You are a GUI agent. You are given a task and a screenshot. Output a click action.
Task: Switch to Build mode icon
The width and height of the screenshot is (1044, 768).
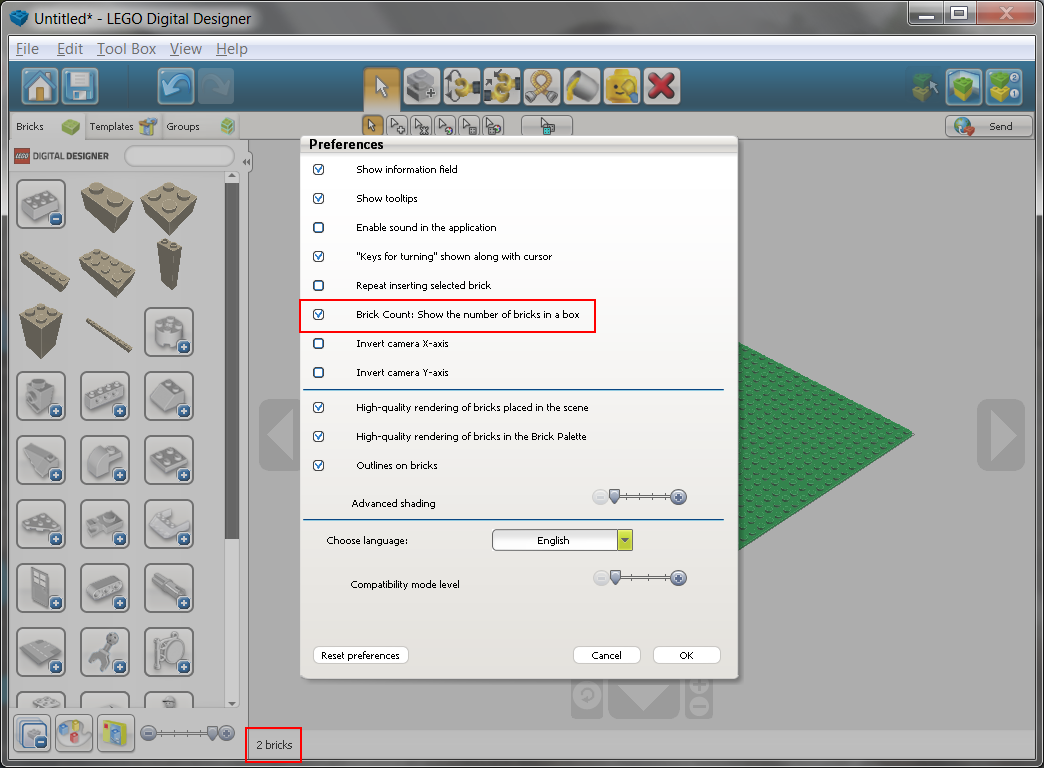click(x=925, y=87)
